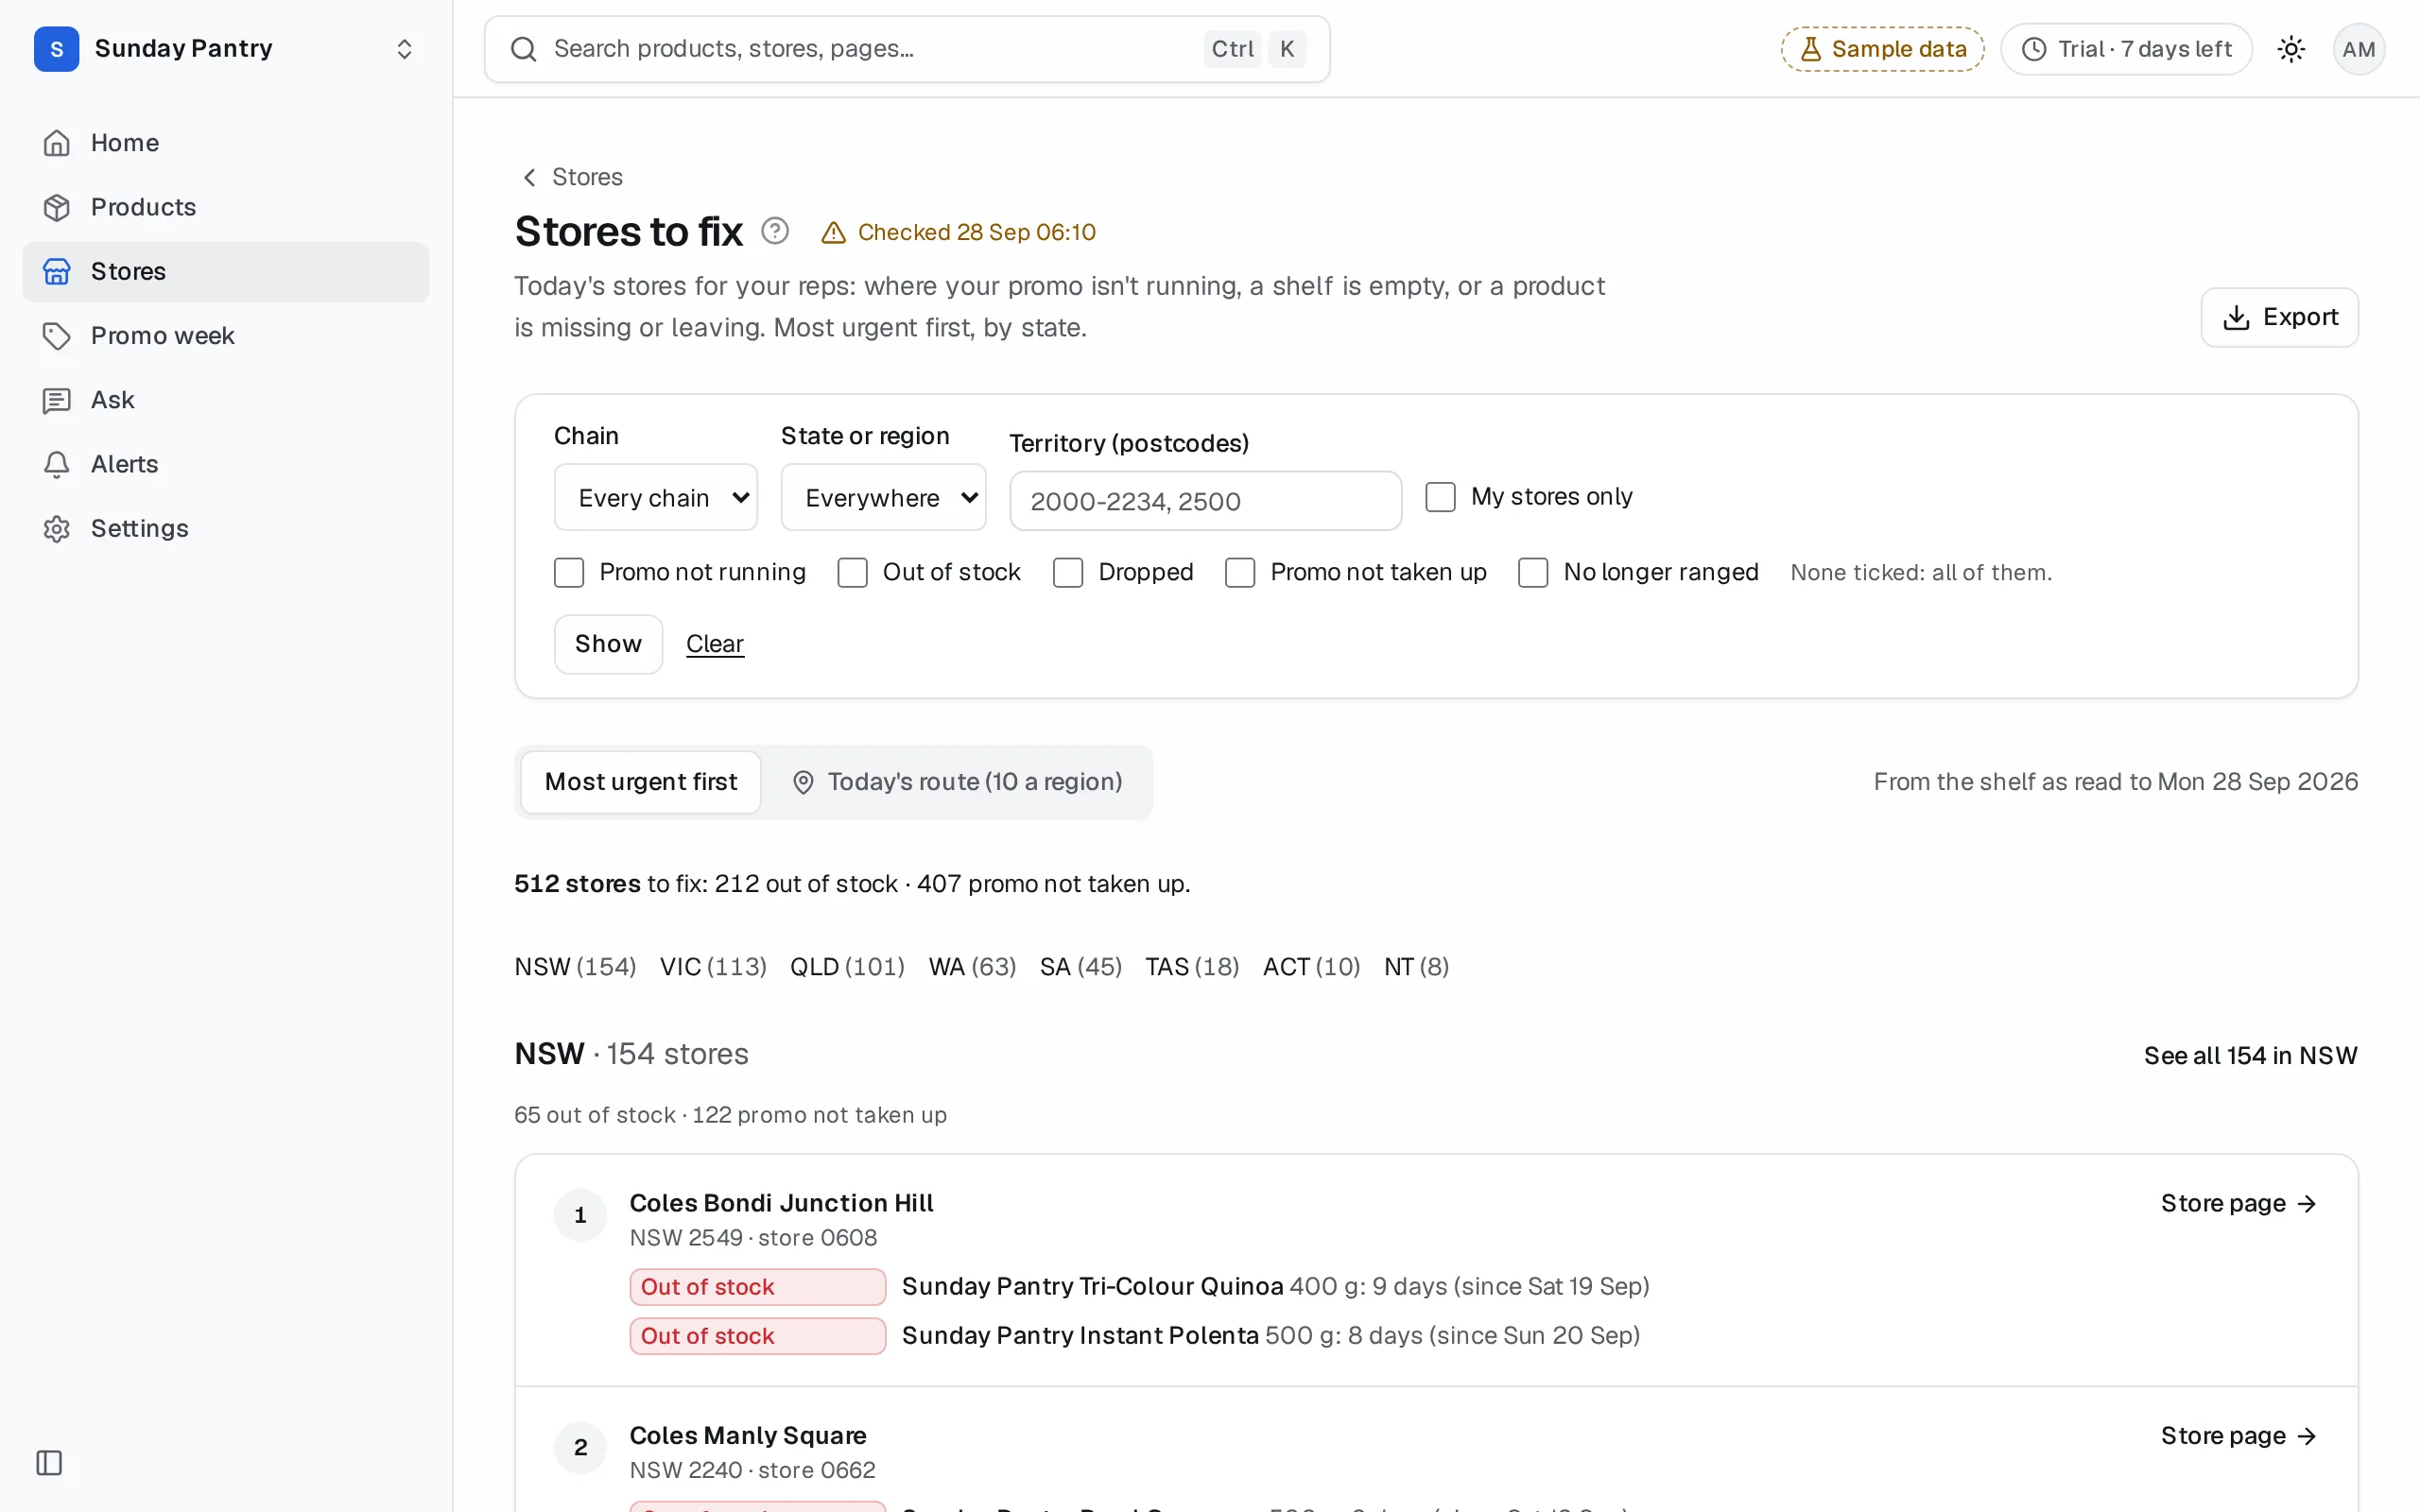Open the workspace switcher chevrons
The height and width of the screenshot is (1512, 2420).
tap(404, 49)
